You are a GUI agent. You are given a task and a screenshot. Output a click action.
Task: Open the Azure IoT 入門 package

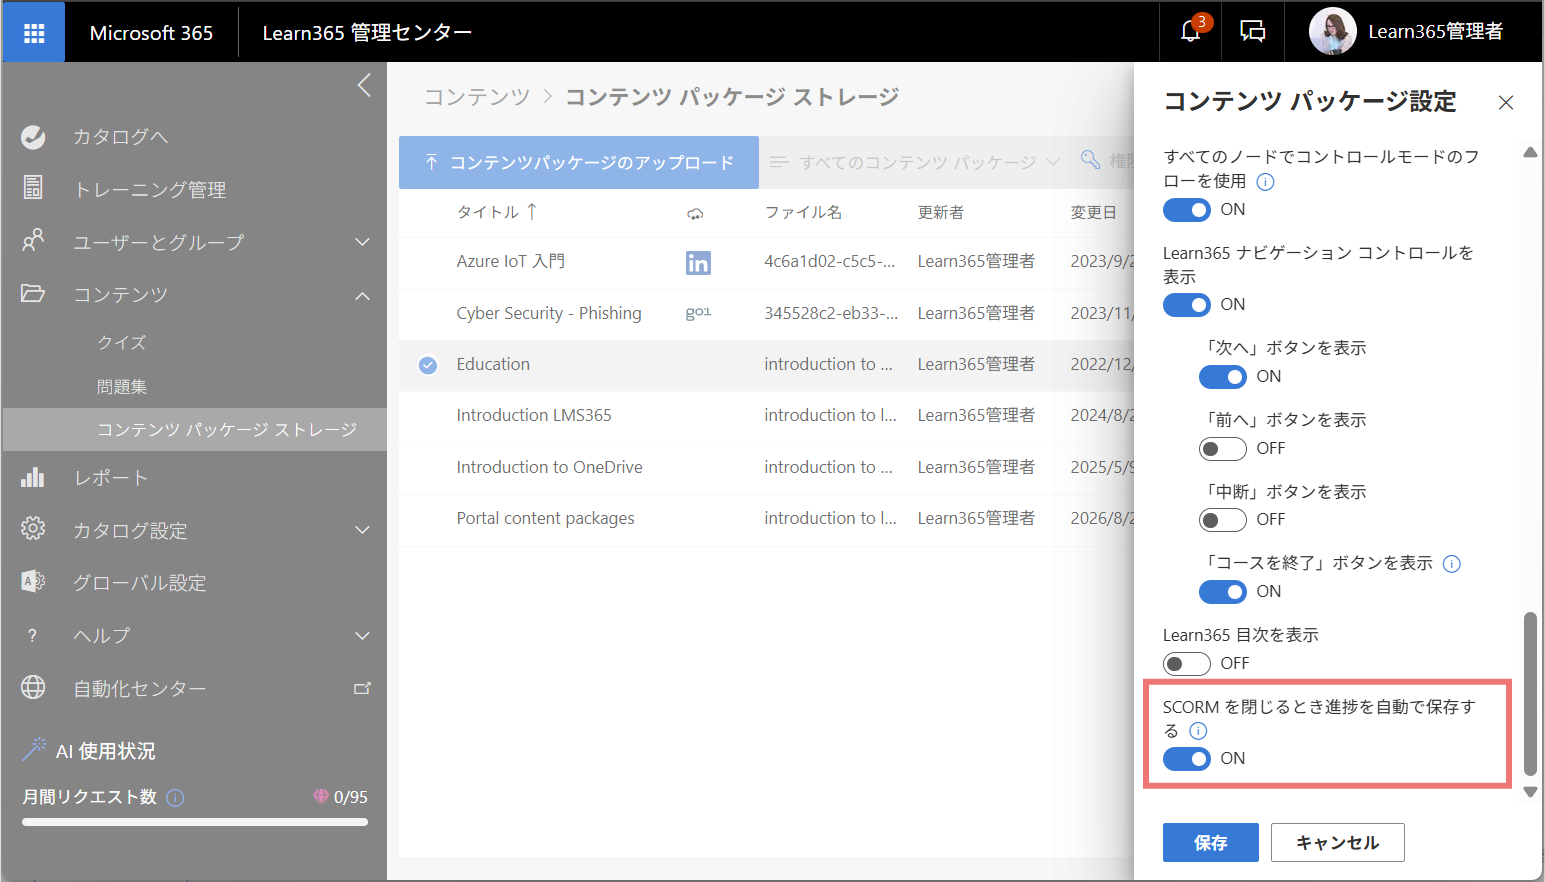(510, 261)
